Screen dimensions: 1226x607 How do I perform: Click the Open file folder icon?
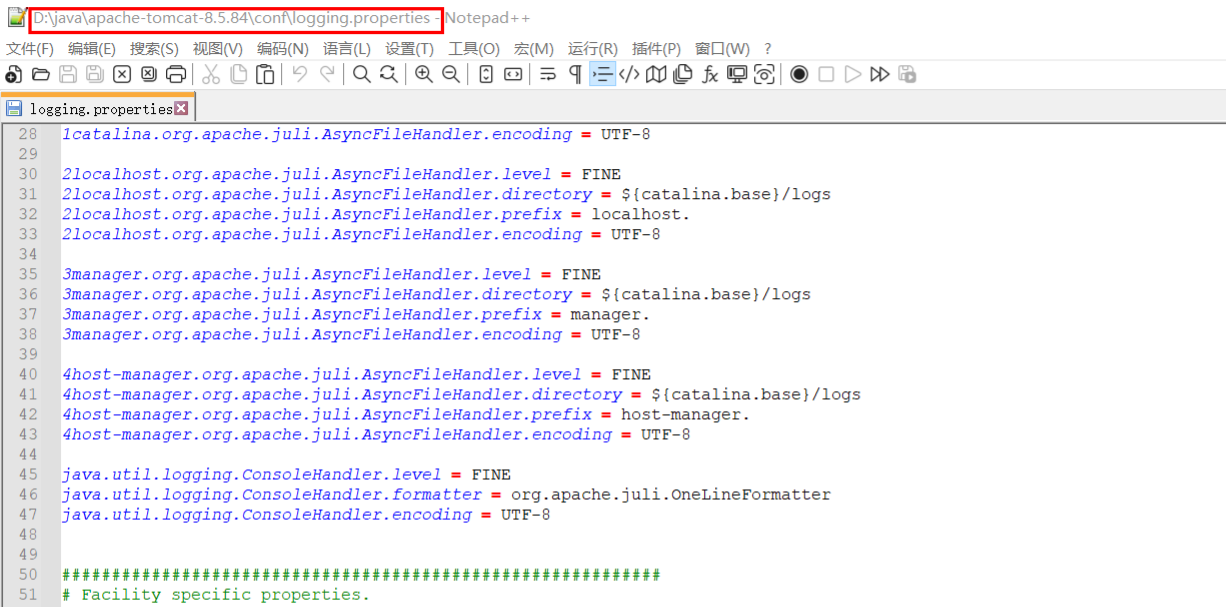point(41,74)
